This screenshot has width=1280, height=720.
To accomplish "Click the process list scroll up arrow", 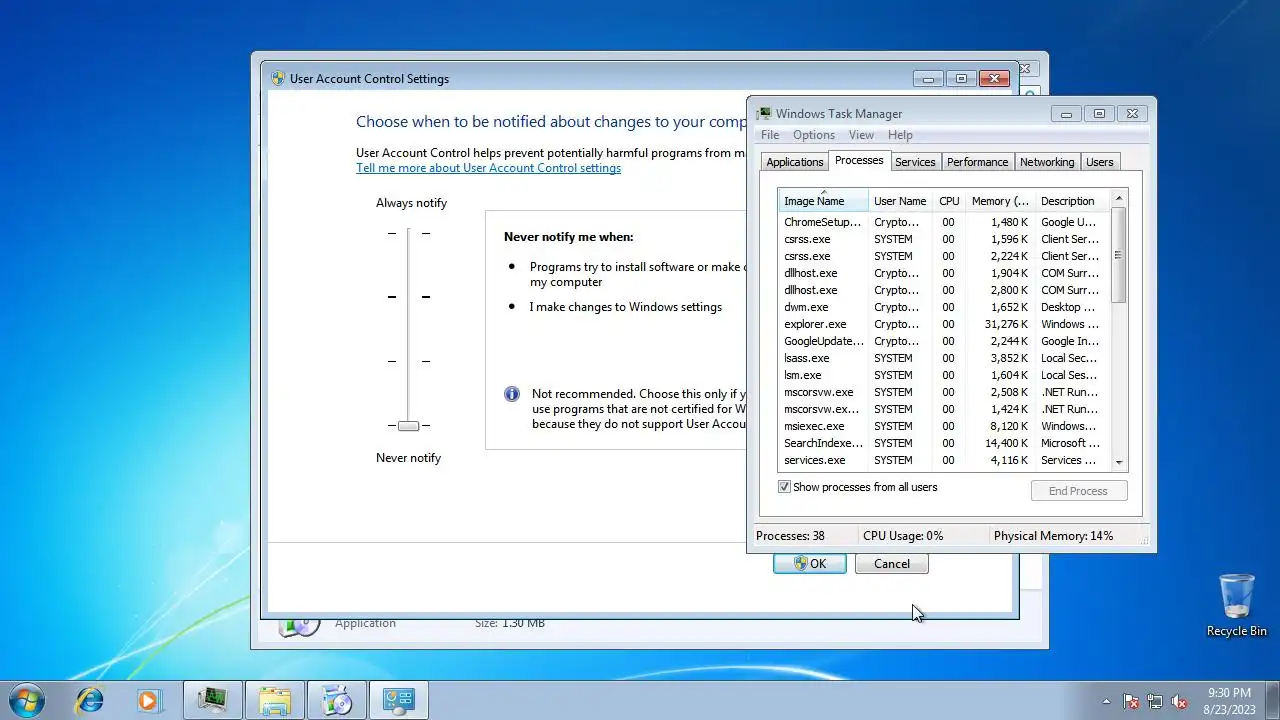I will [1119, 197].
